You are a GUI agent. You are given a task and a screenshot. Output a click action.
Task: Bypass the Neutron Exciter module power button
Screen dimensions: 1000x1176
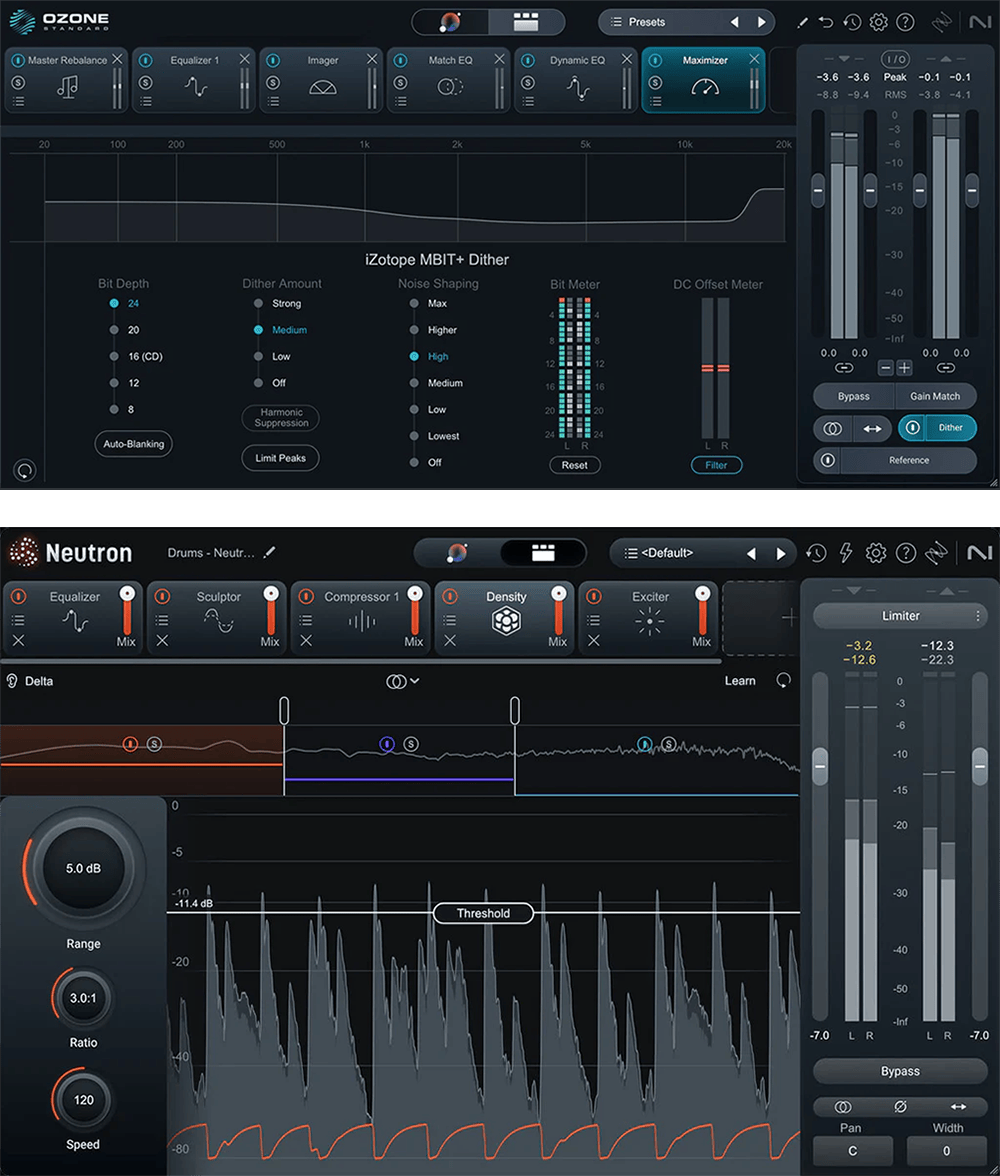(x=594, y=597)
